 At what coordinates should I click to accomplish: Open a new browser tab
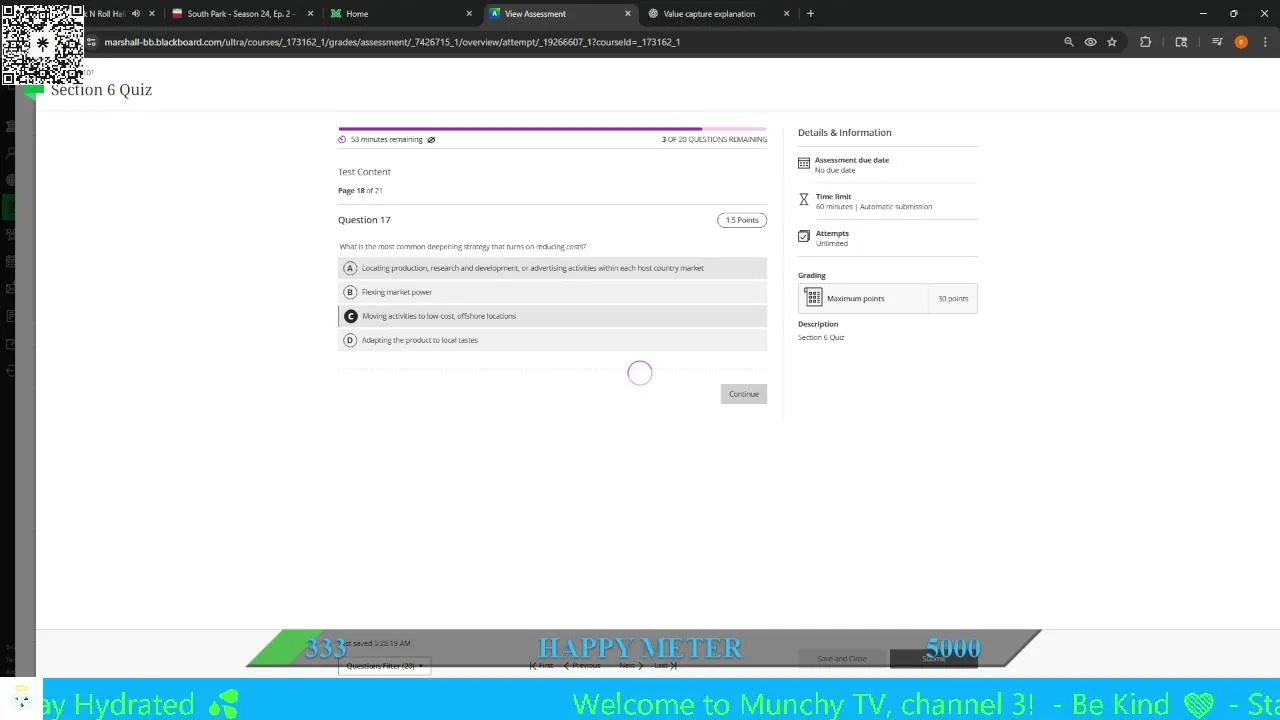click(x=810, y=14)
